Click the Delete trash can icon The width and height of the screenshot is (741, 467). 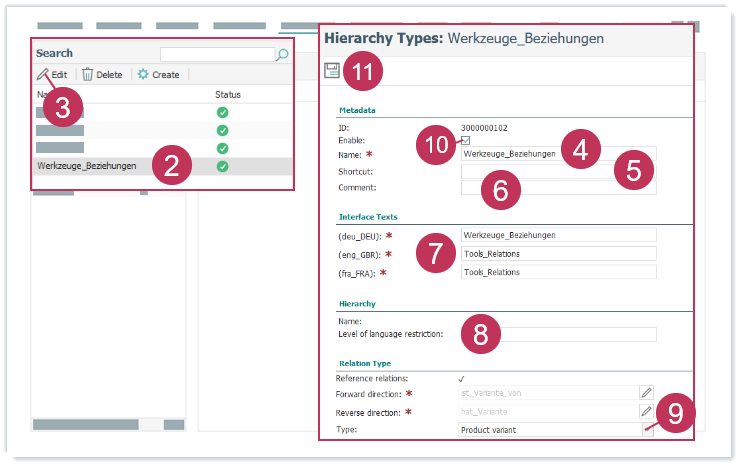click(88, 74)
